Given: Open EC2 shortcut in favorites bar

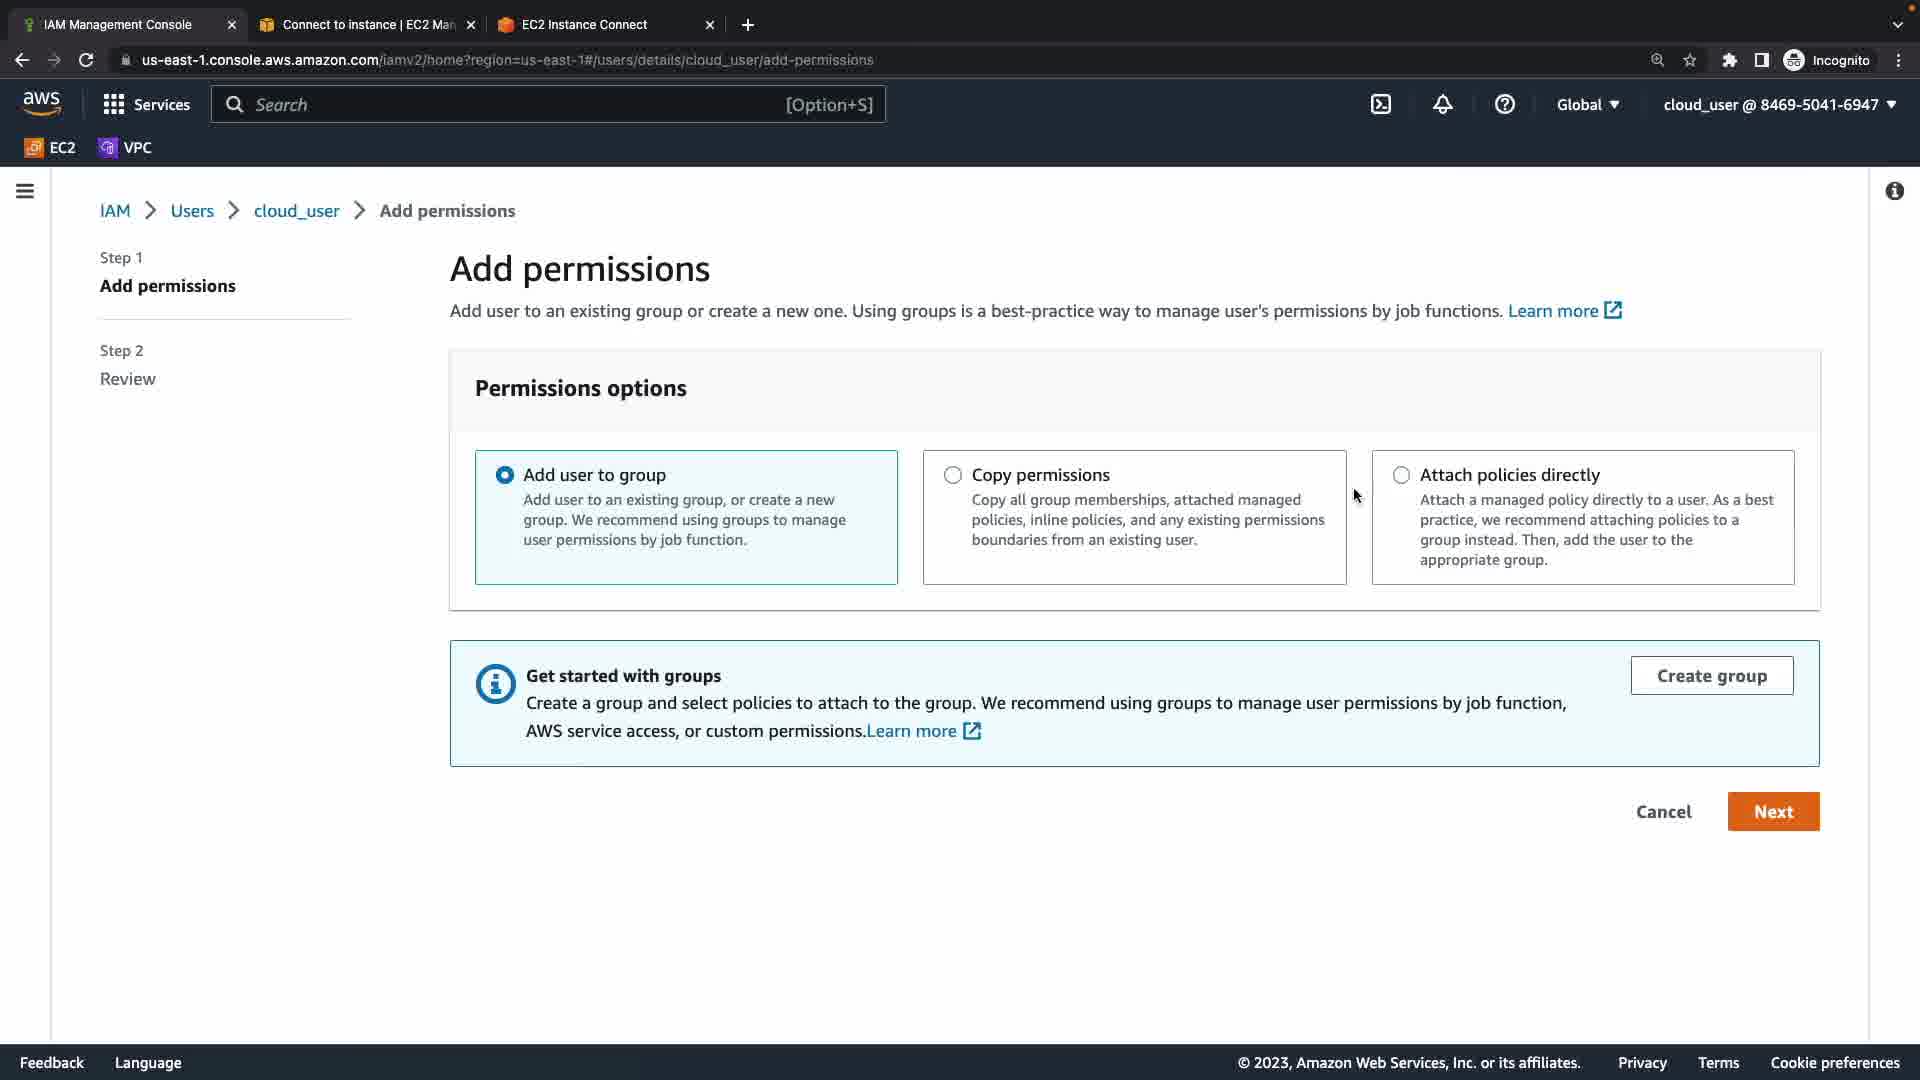Looking at the screenshot, I should tap(50, 147).
